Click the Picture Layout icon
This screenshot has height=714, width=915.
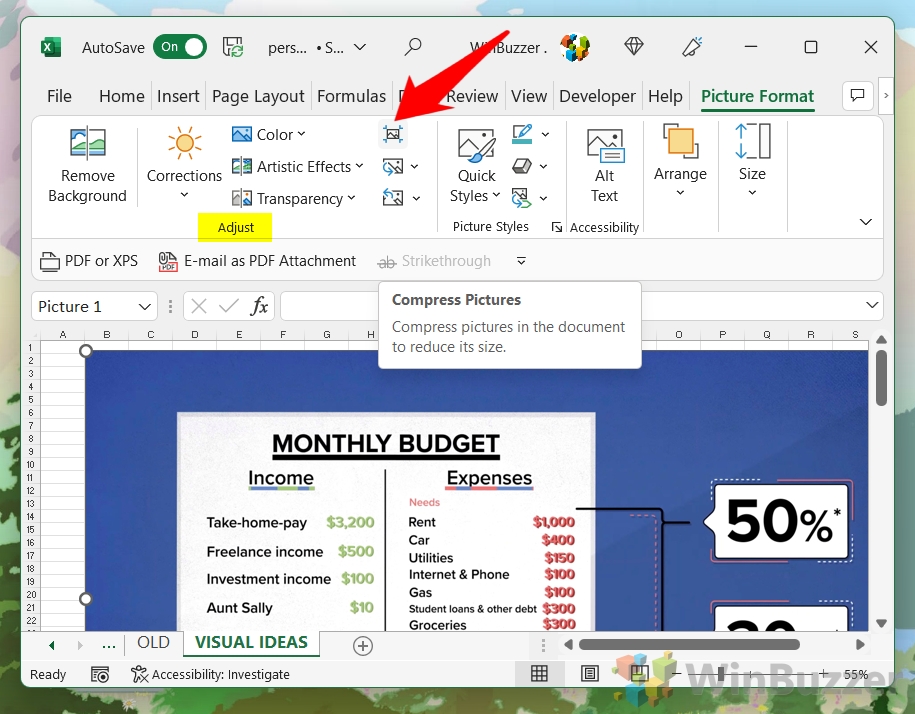tap(522, 198)
